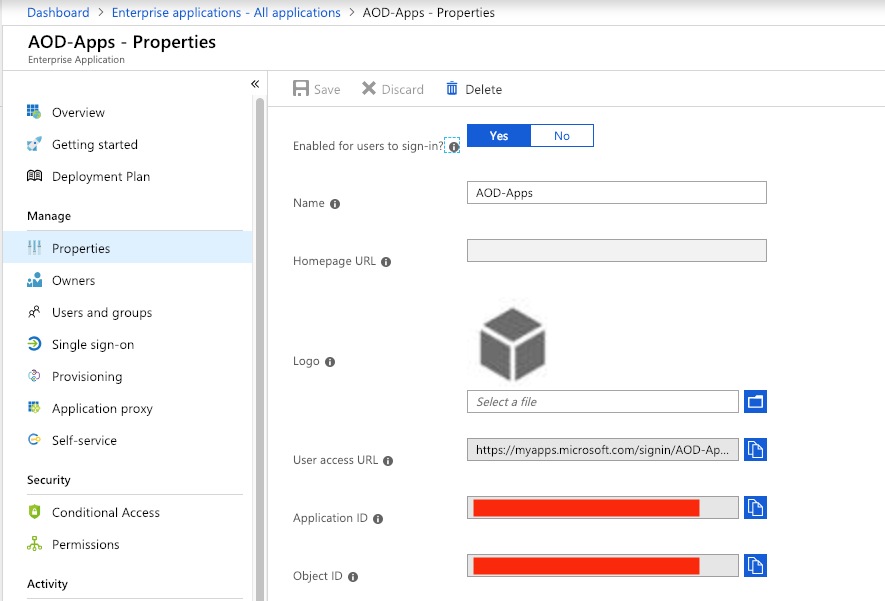
Task: Click the Homepage URL field
Action: point(617,251)
